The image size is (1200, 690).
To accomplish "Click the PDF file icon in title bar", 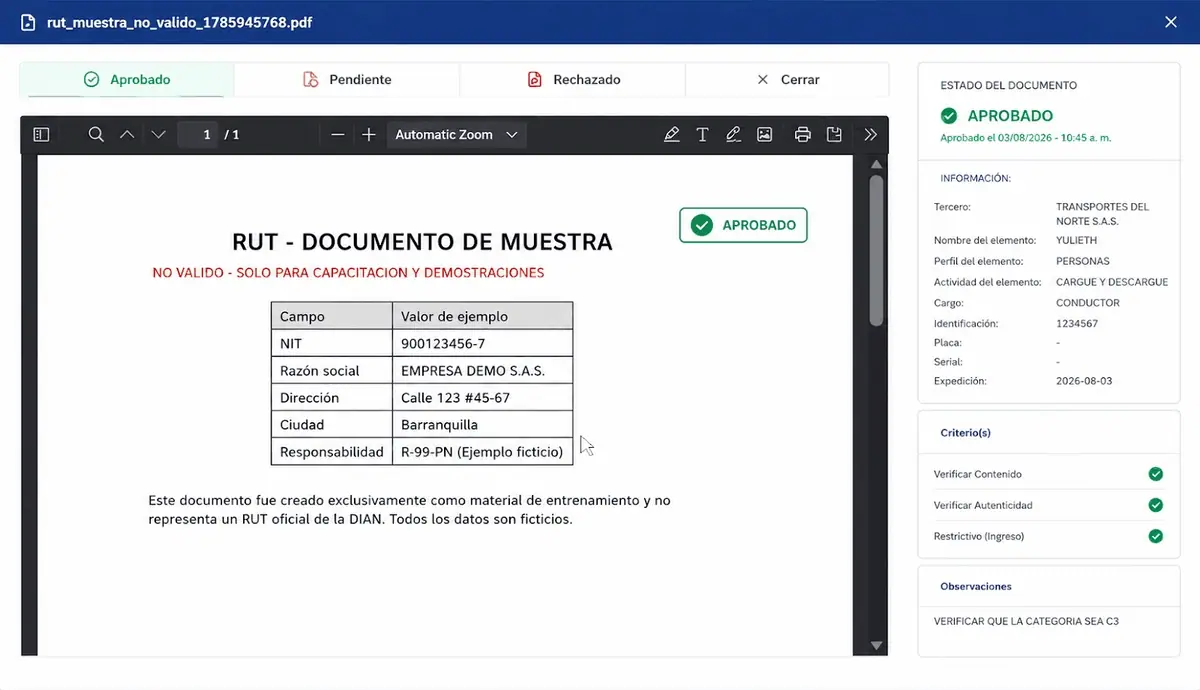I will (28, 22).
